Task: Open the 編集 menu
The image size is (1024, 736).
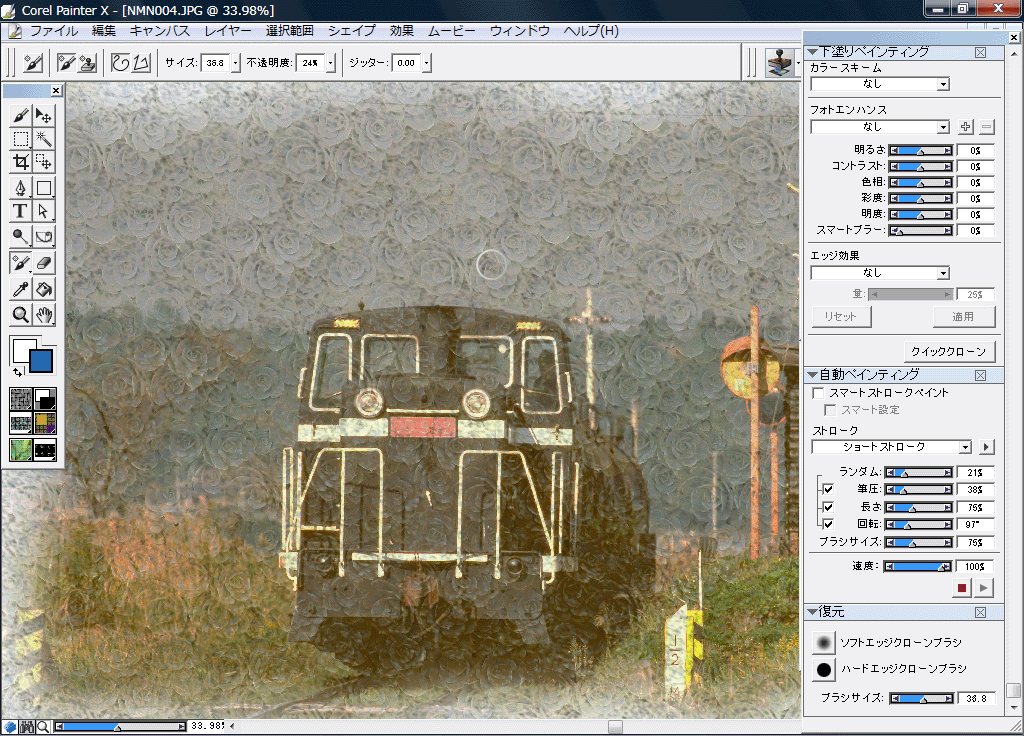Action: pos(104,31)
